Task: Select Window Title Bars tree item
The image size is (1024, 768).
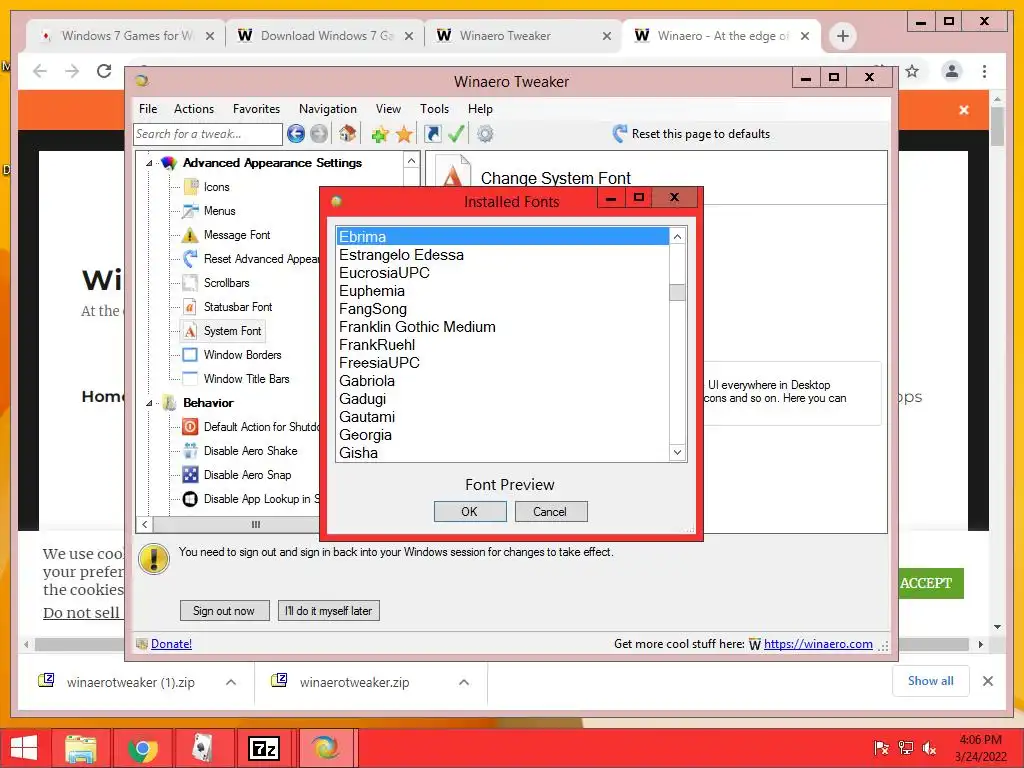Action: point(246,379)
